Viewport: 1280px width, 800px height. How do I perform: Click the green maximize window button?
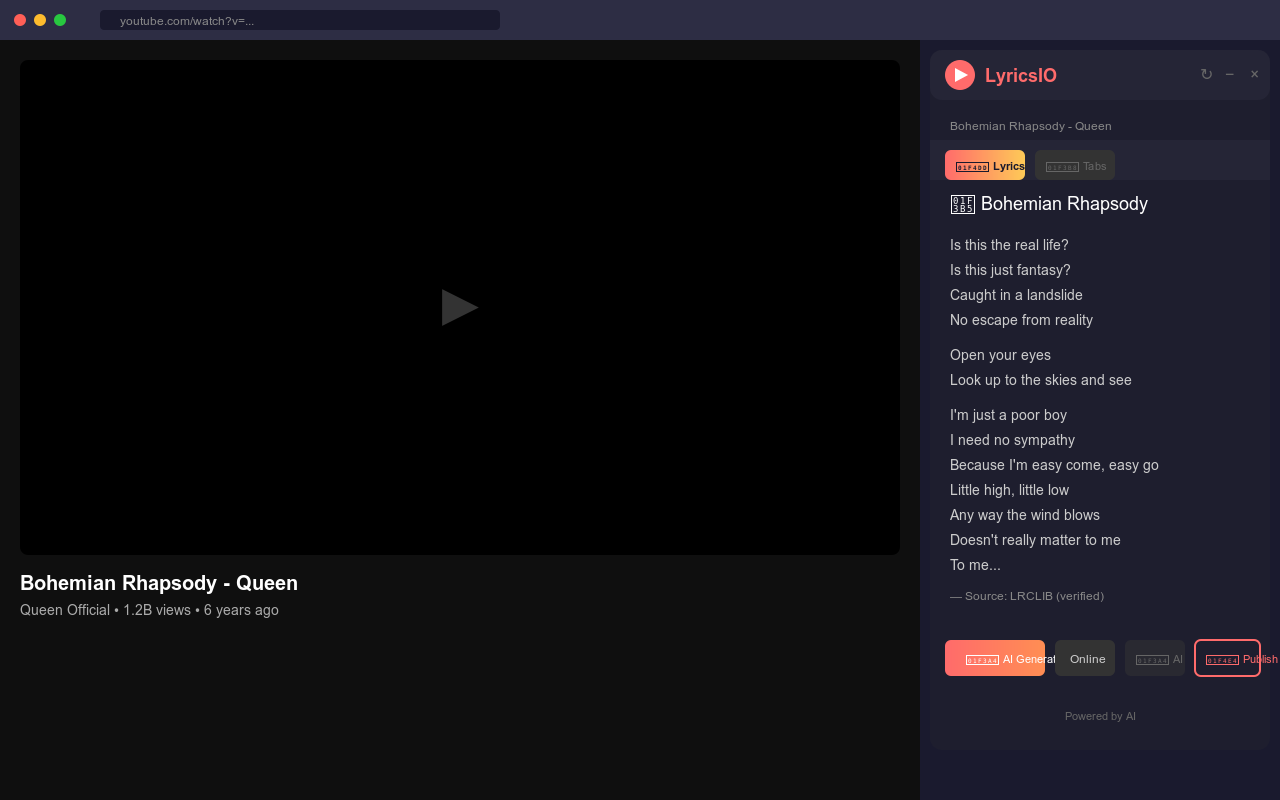(x=60, y=20)
